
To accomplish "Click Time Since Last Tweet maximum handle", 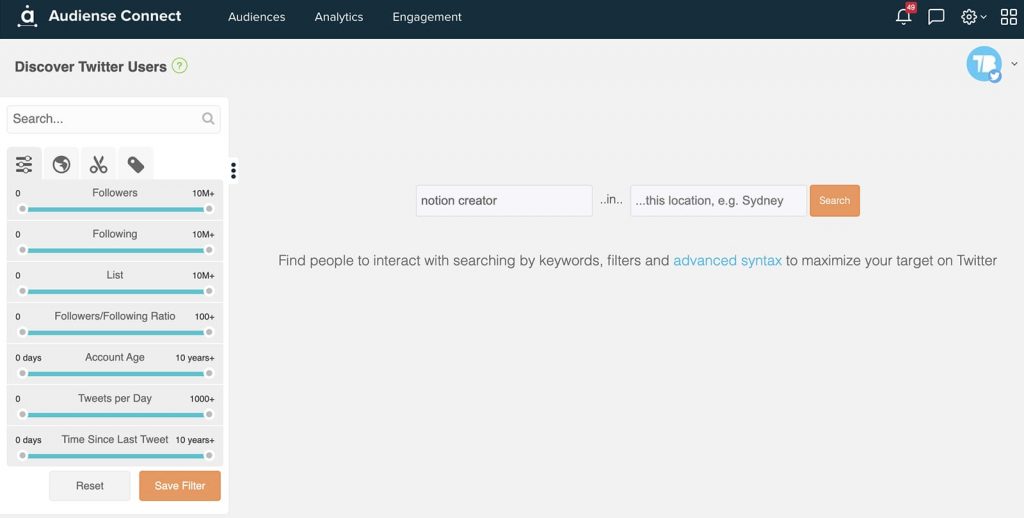I will tap(209, 456).
